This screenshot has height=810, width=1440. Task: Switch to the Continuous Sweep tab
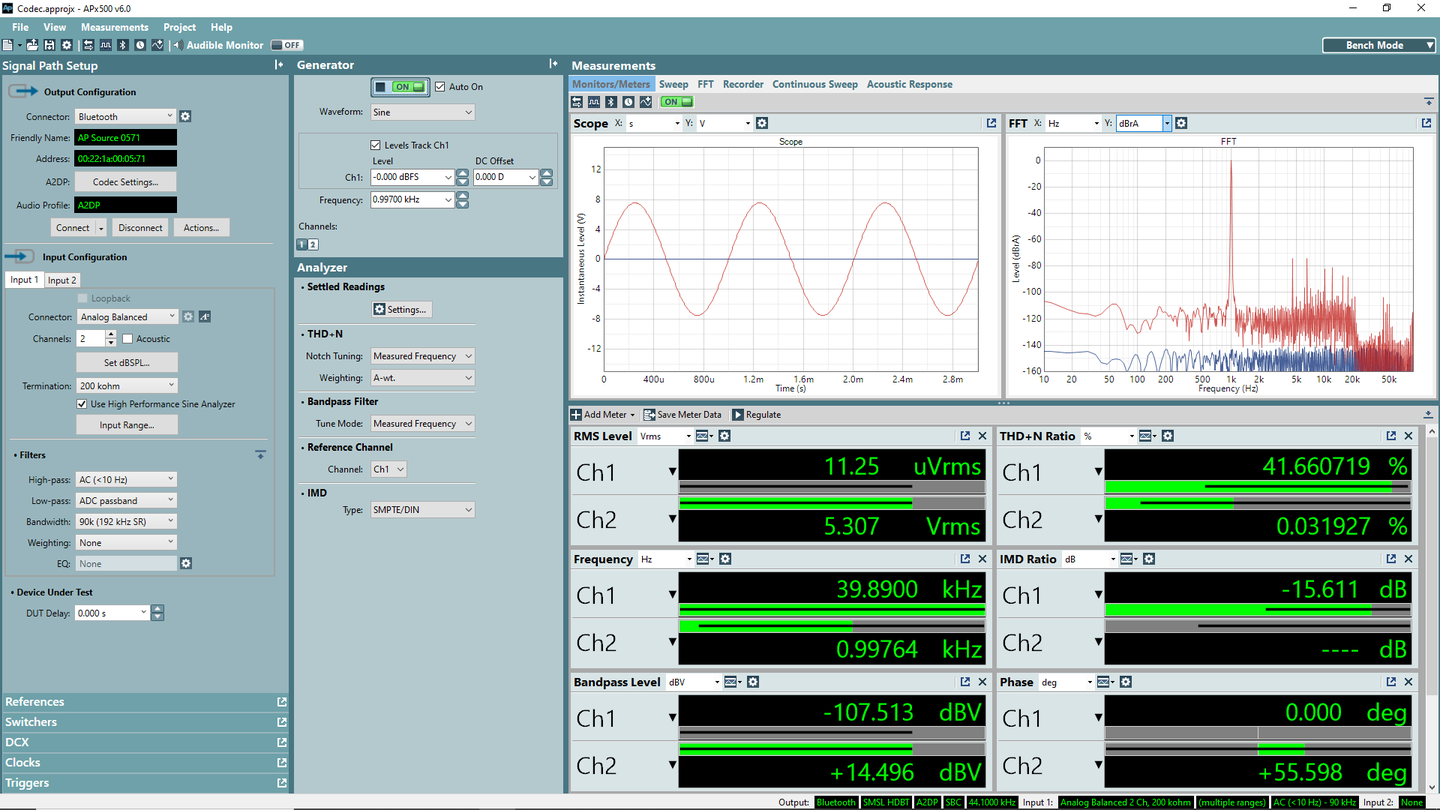pyautogui.click(x=814, y=84)
